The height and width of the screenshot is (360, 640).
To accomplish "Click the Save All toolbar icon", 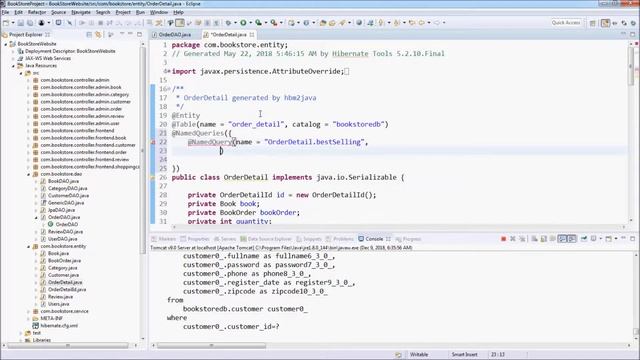I will (30, 23).
